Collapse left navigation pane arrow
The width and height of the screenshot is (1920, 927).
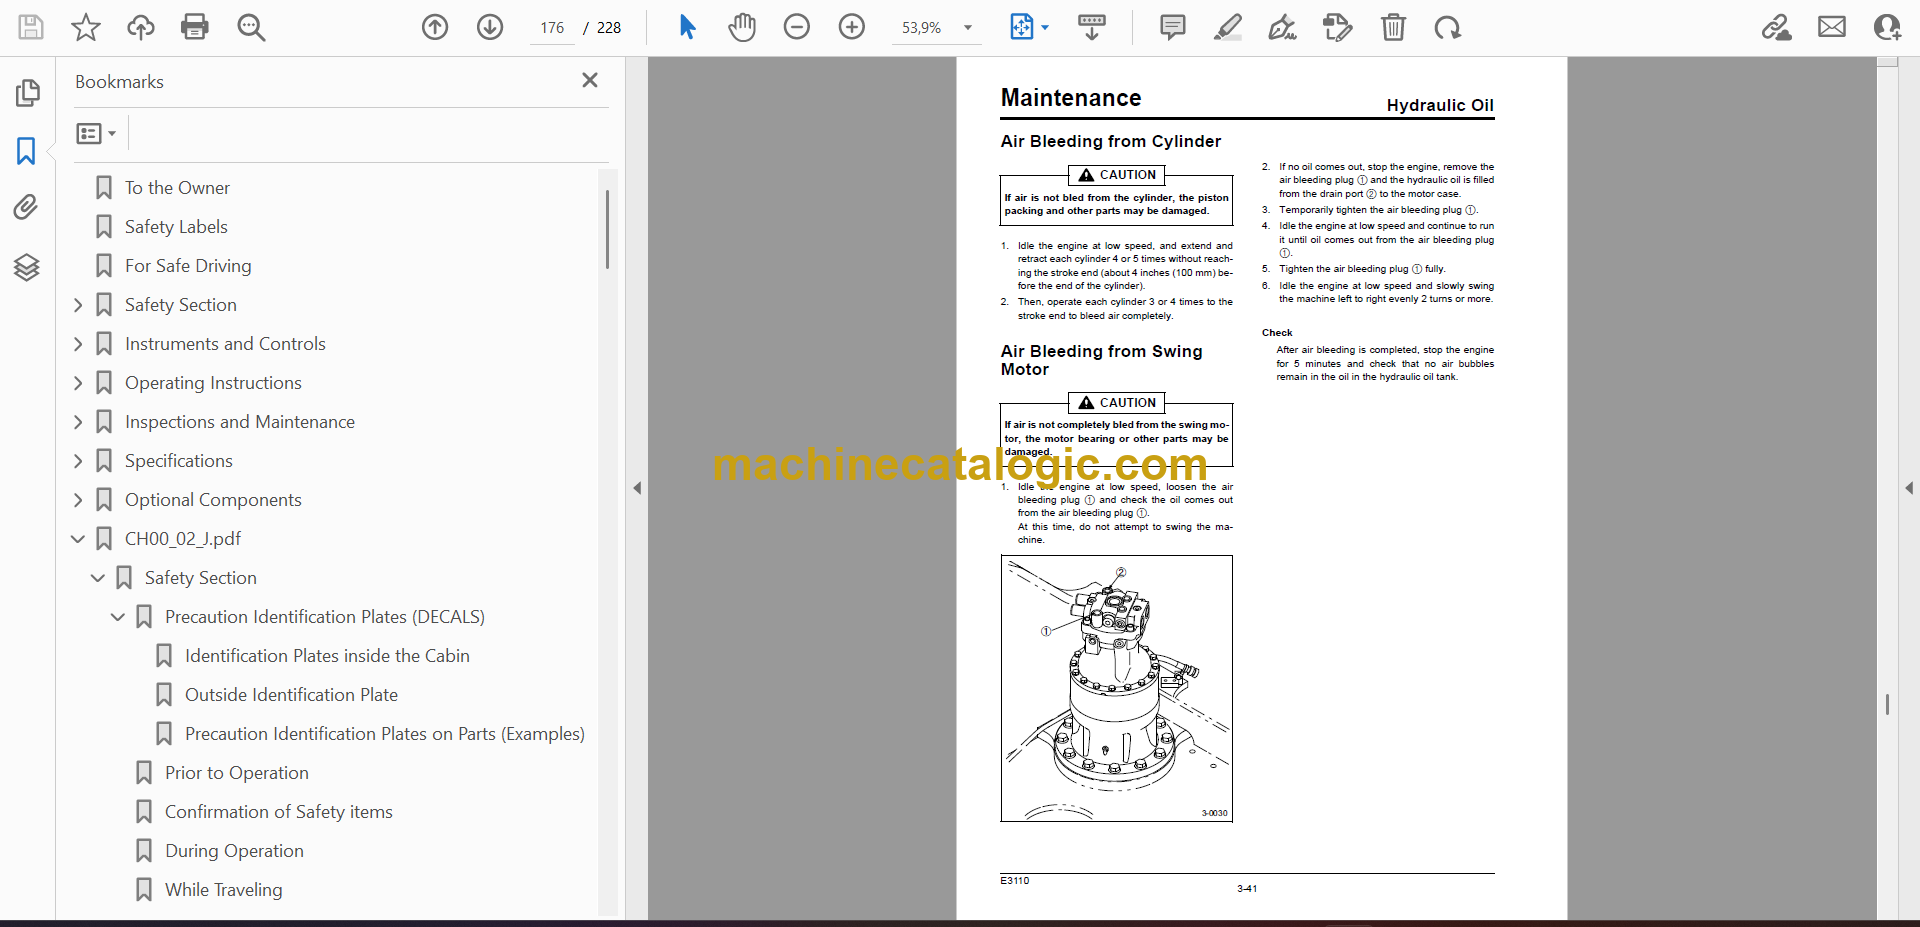click(x=637, y=488)
